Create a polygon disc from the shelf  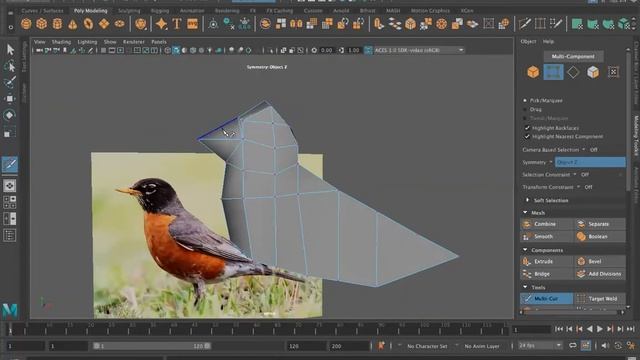click(119, 24)
